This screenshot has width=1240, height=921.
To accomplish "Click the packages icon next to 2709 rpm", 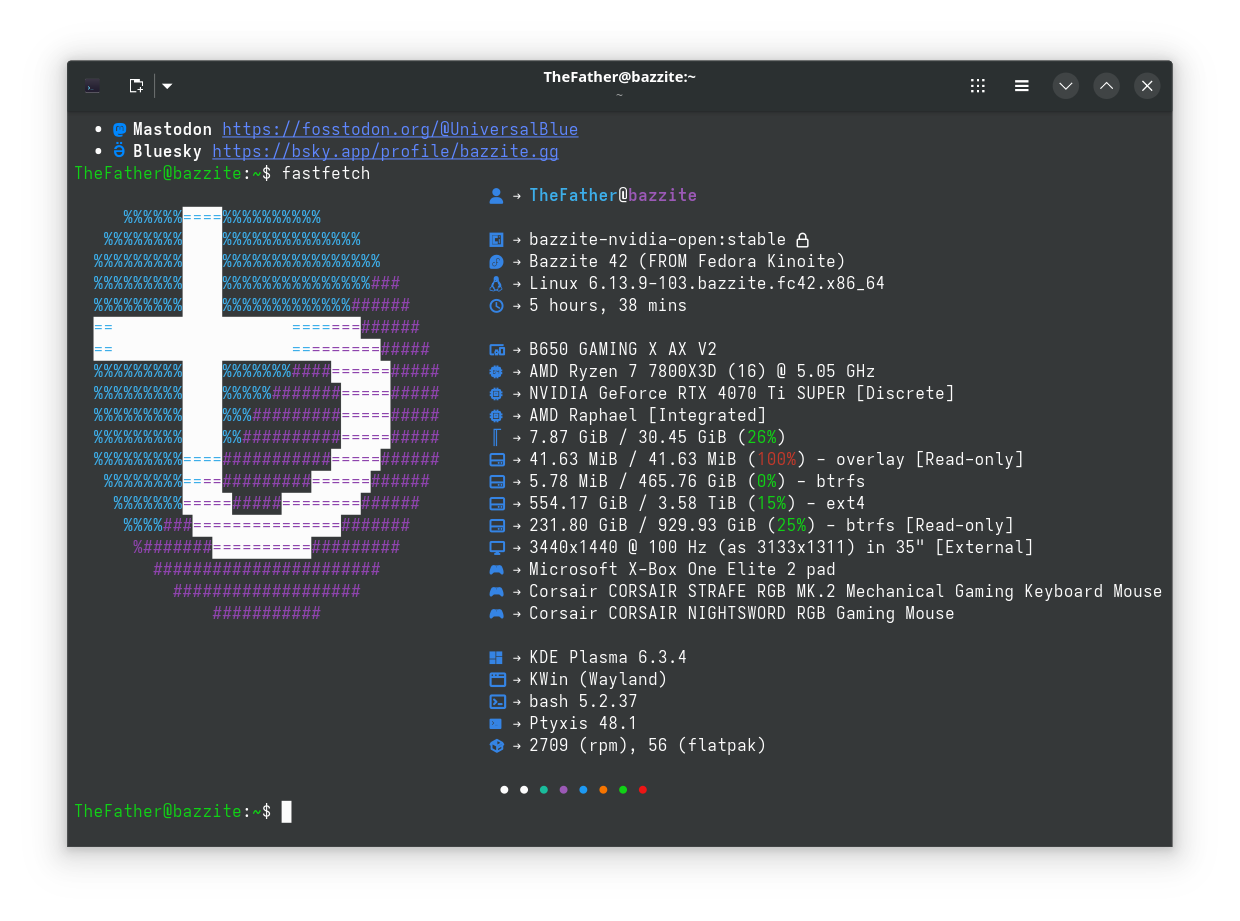I will coord(496,745).
